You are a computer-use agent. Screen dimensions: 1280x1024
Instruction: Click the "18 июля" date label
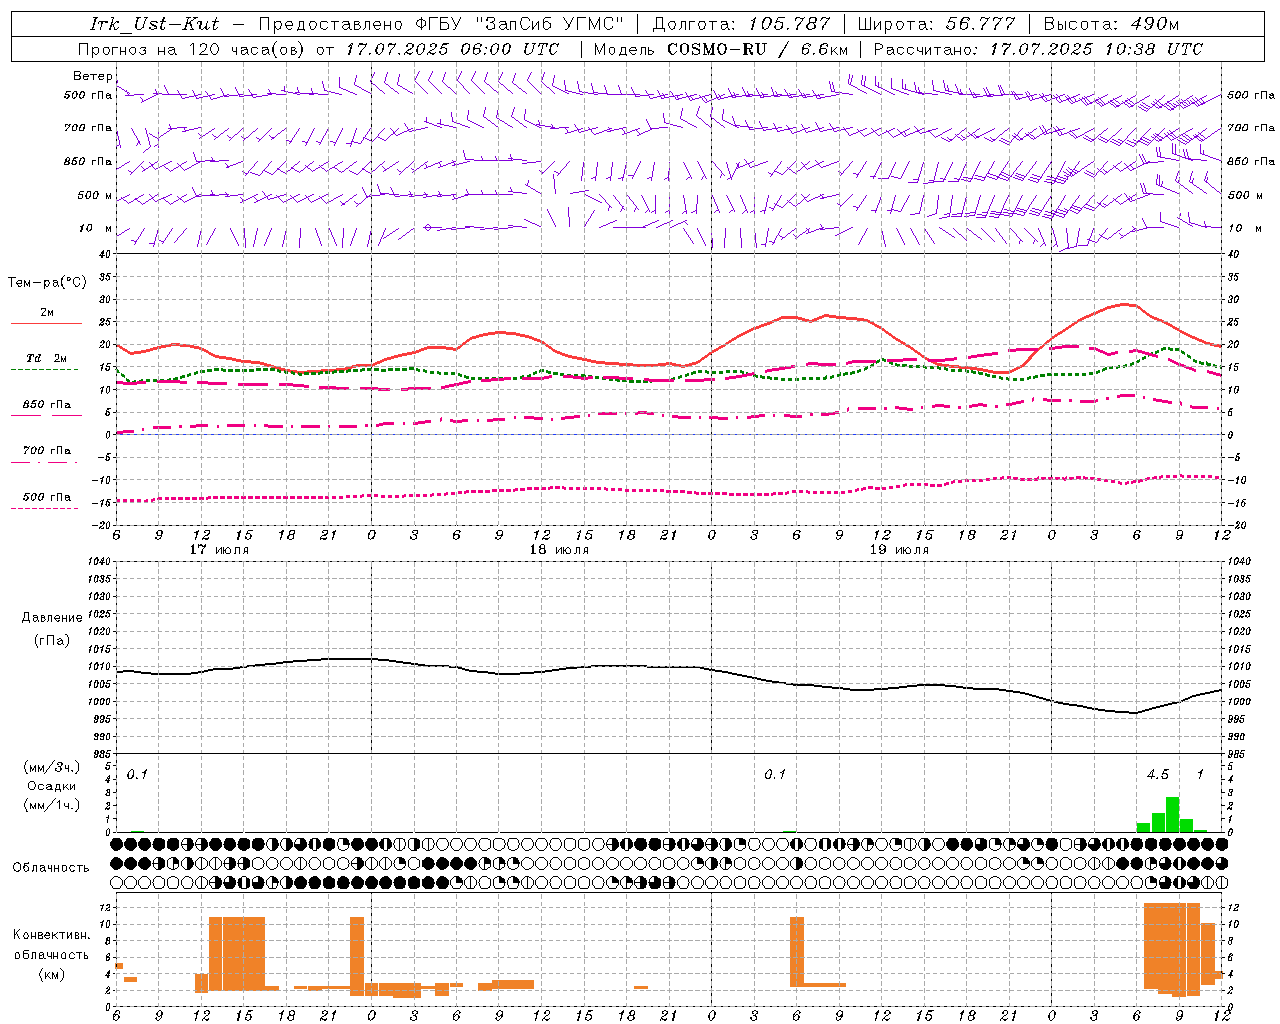(559, 550)
